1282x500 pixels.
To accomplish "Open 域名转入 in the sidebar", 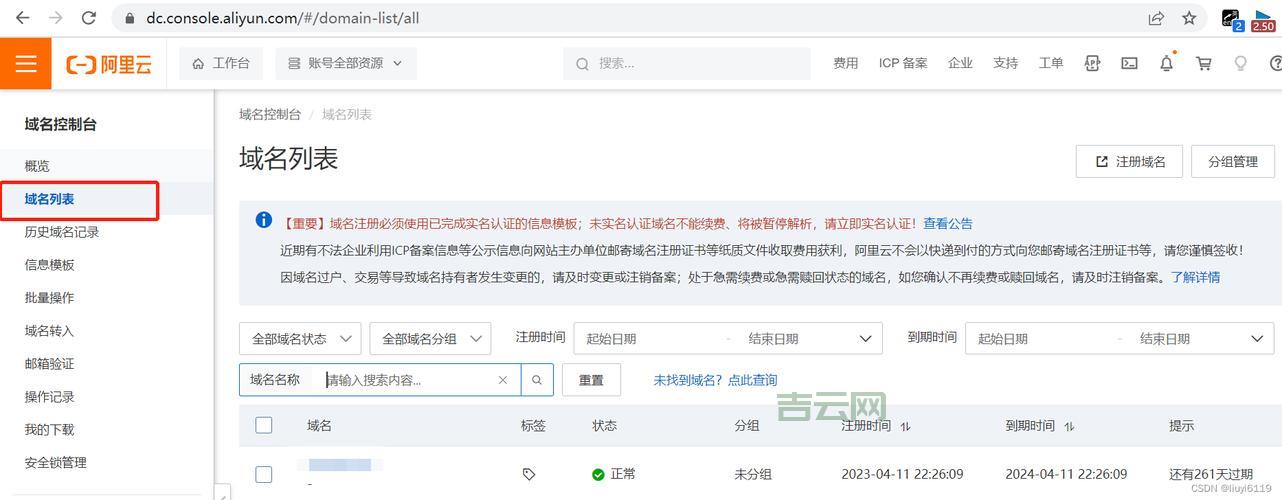I will (x=50, y=331).
